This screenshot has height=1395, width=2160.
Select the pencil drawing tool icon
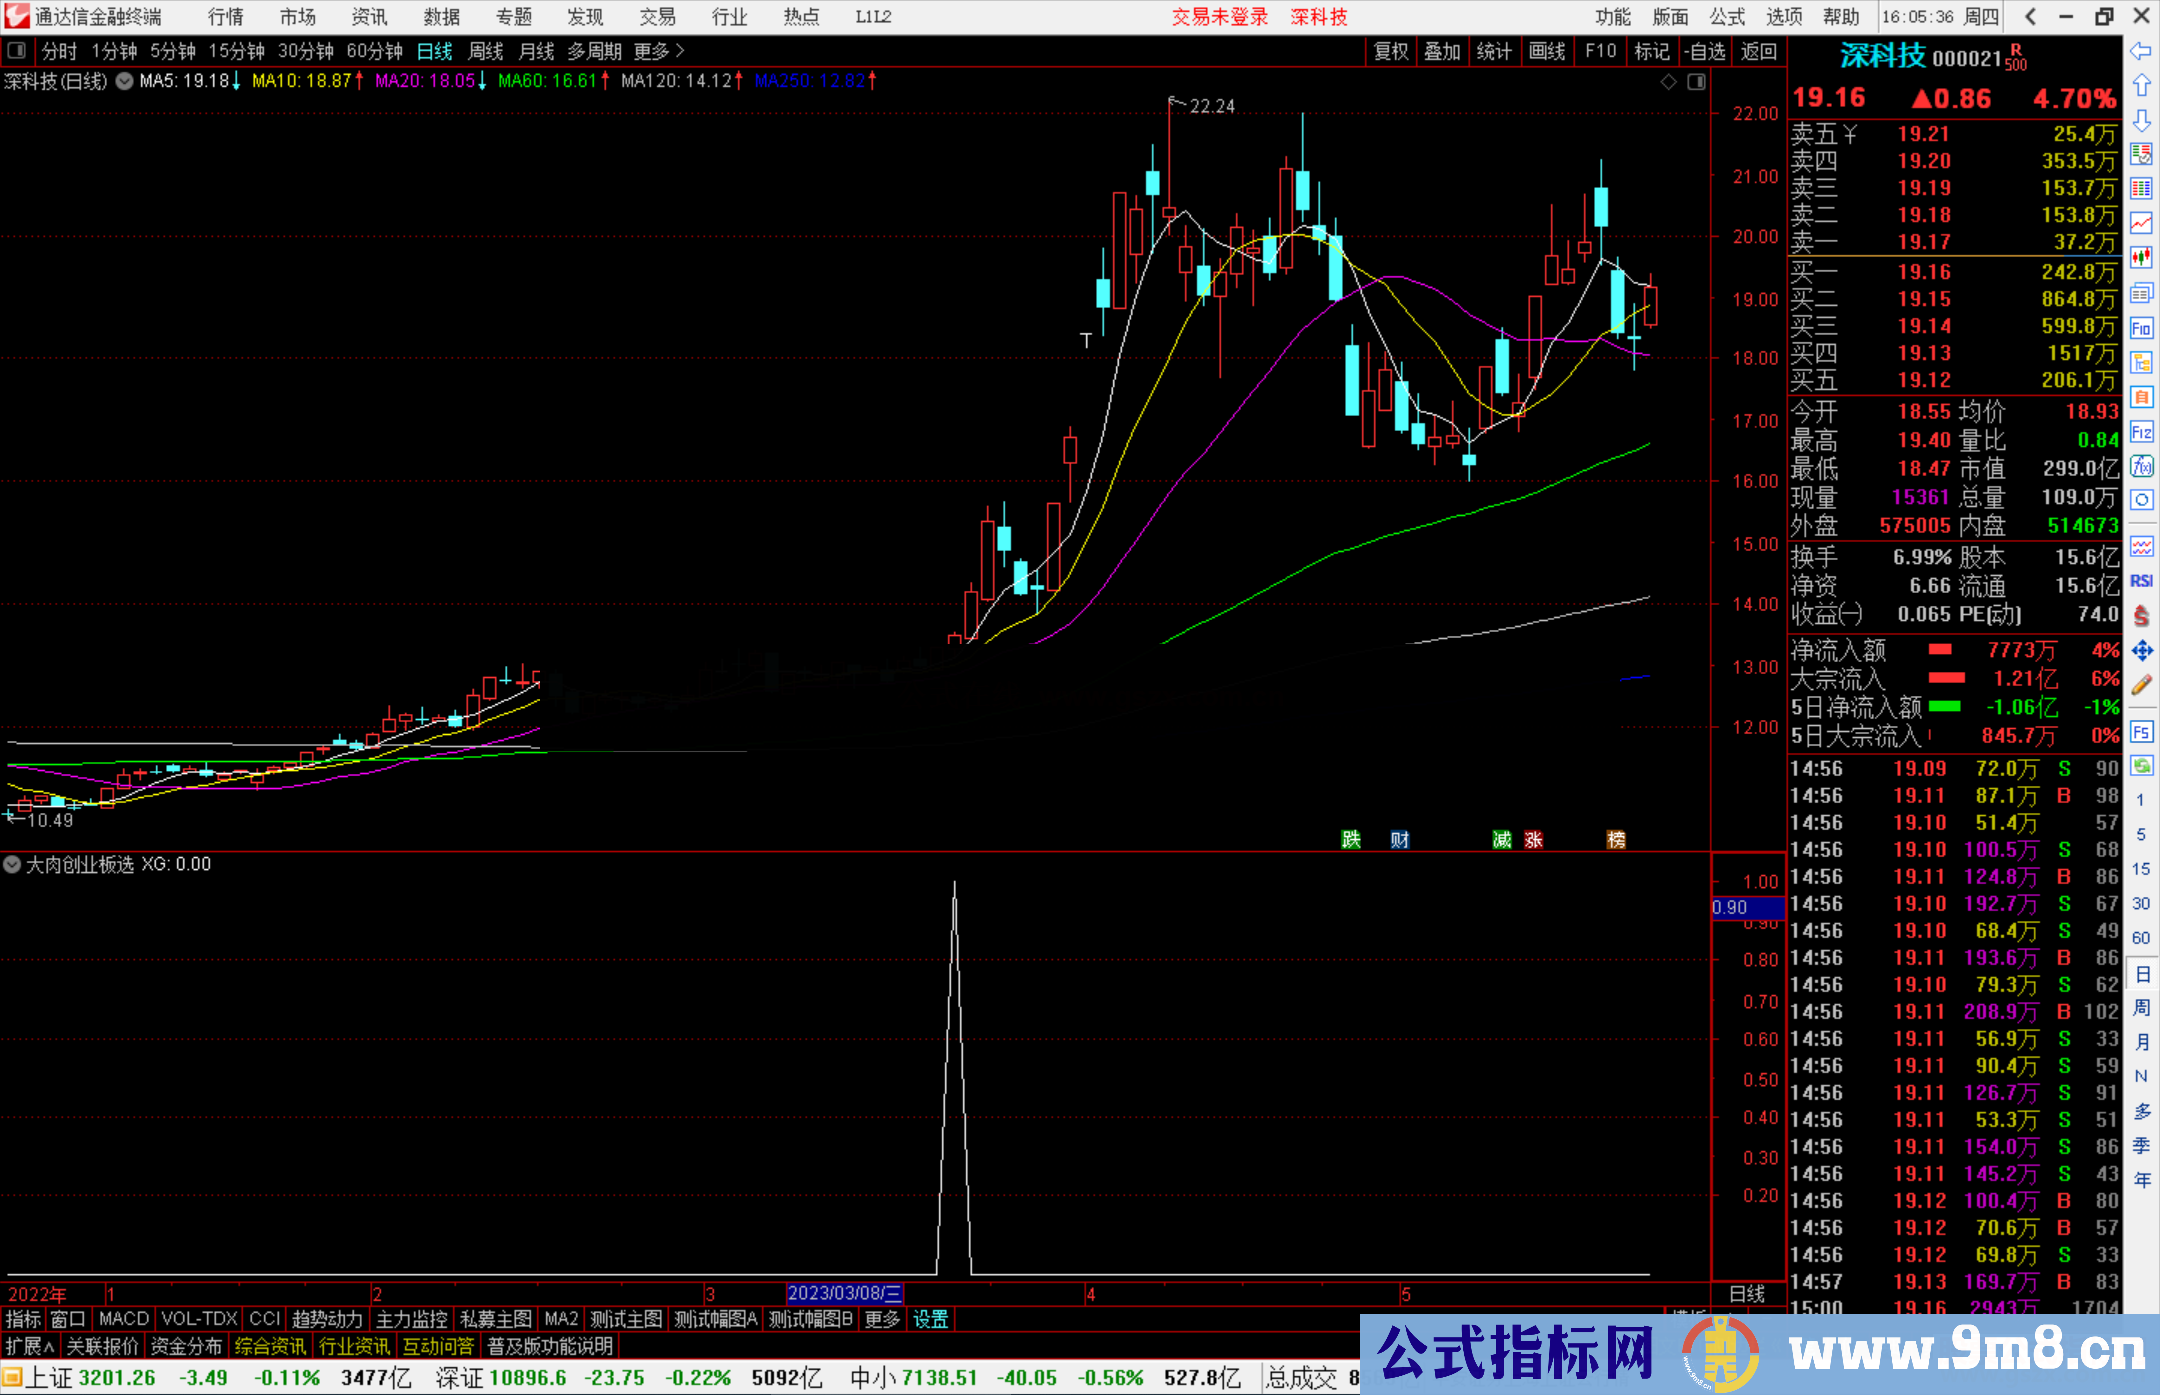point(2141,685)
